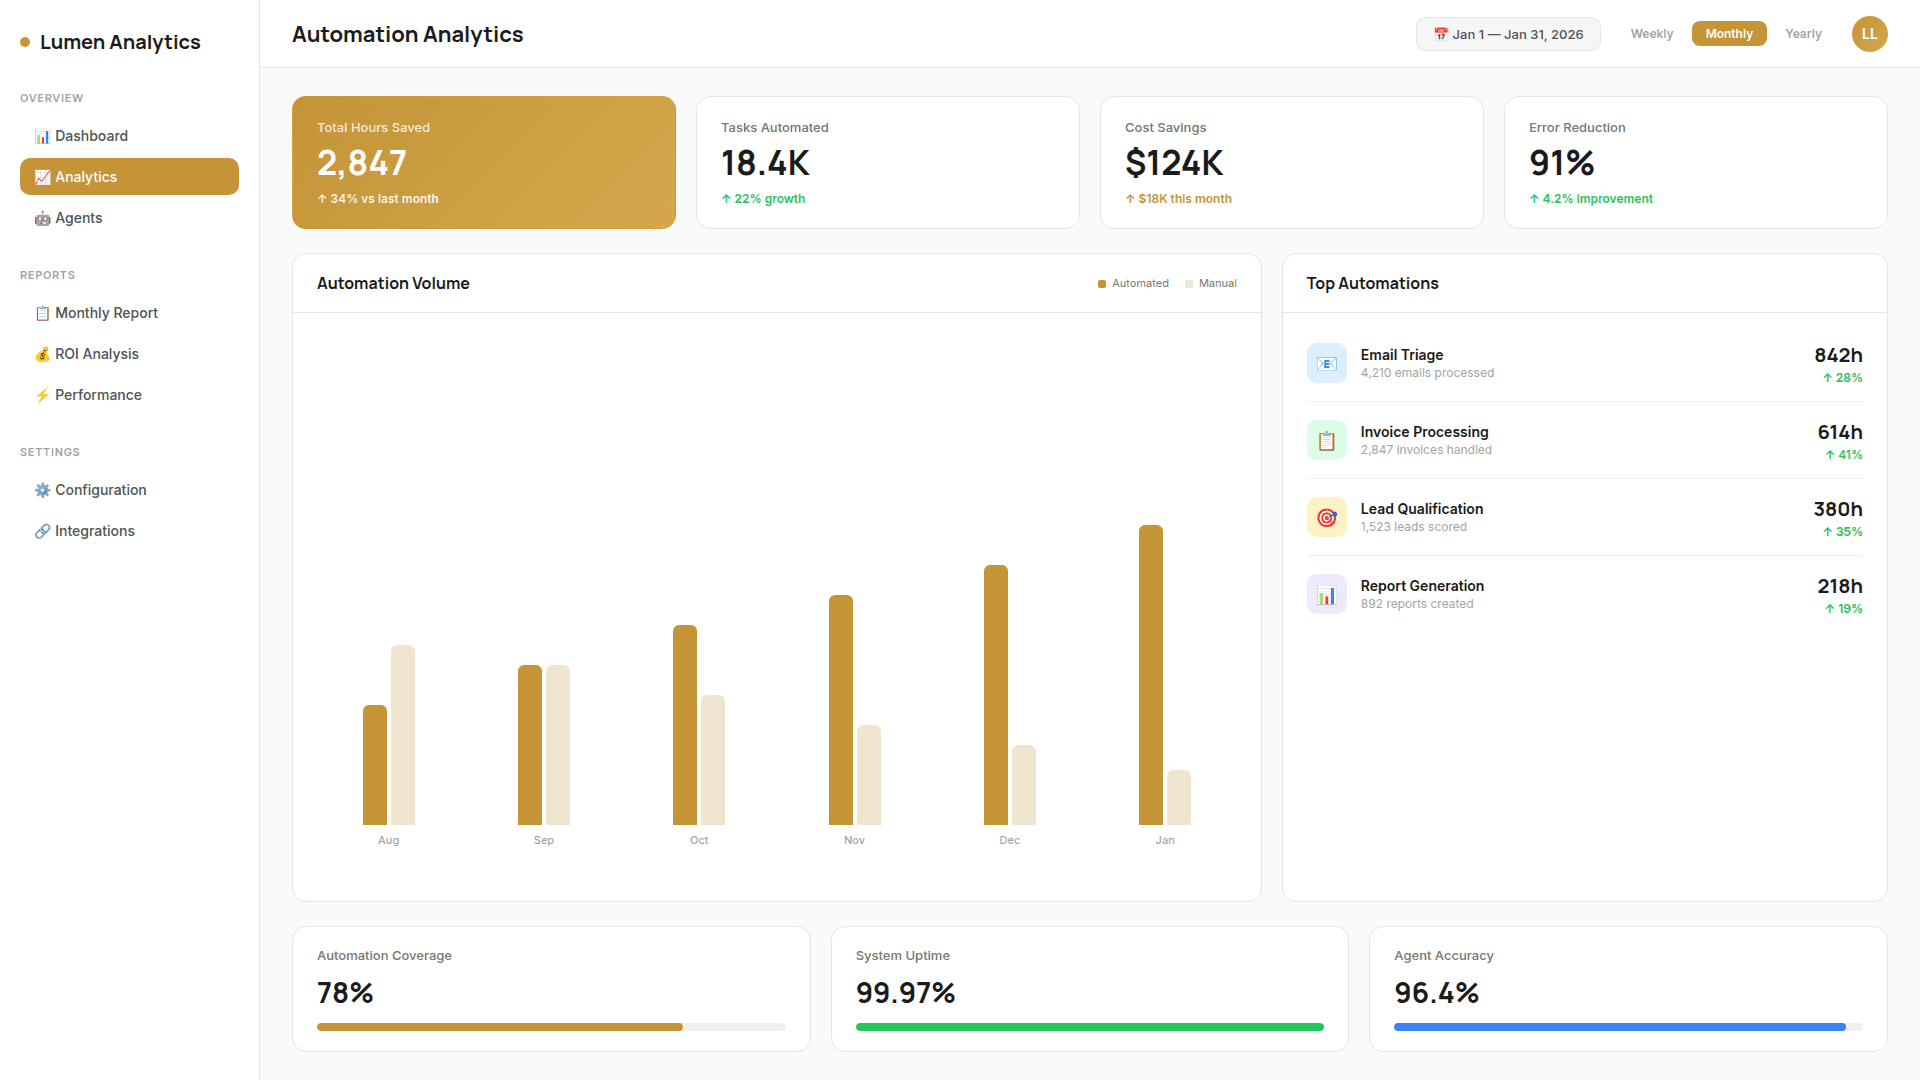Open the LL profile avatar menu
This screenshot has width=1920, height=1080.
pos(1869,33)
